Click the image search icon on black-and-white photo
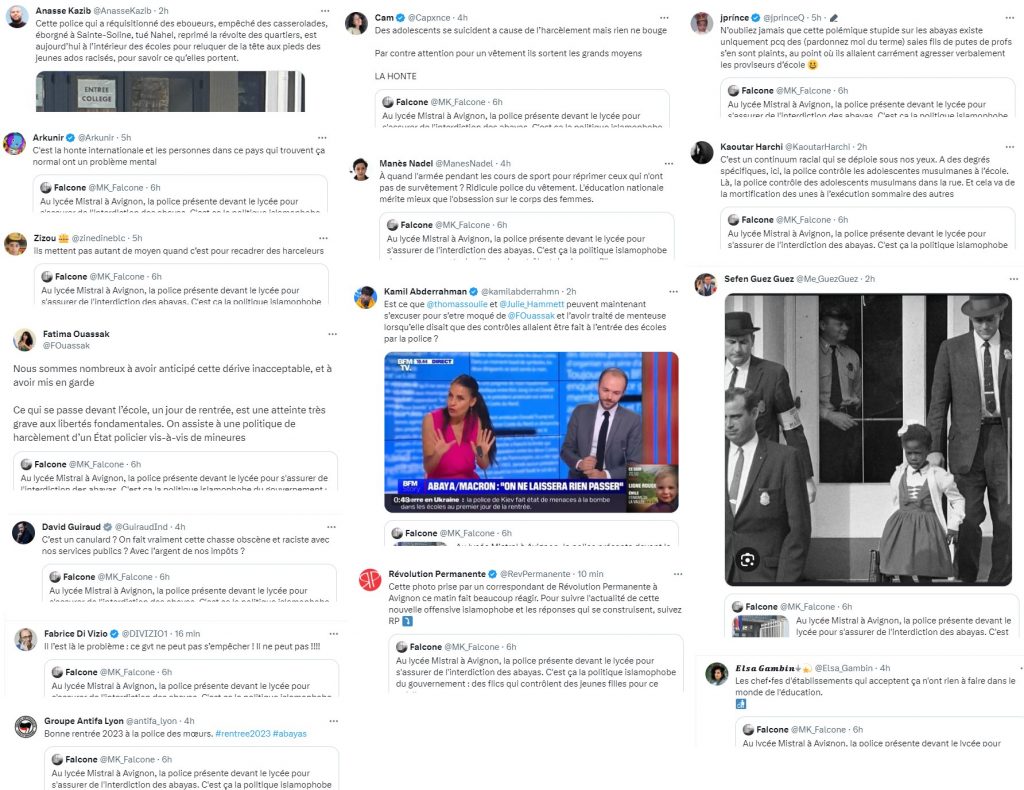The image size is (1024, 790). pos(748,560)
